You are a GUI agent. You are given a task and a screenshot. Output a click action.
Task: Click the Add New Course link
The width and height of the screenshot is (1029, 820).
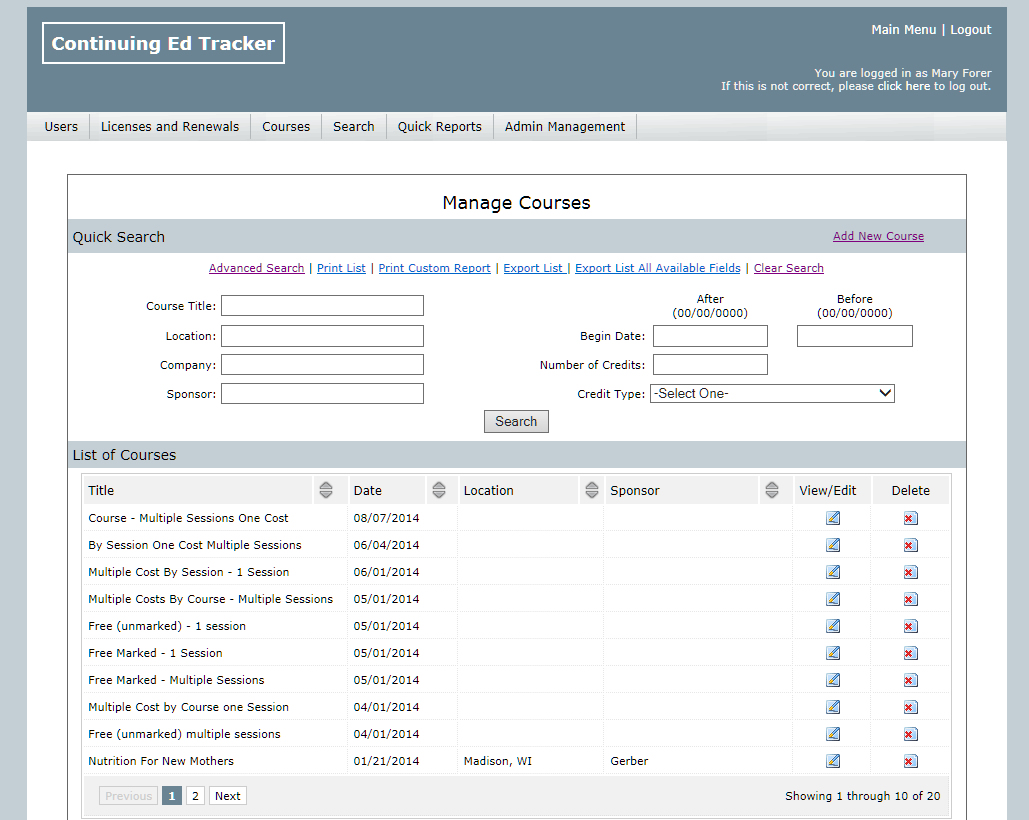(878, 236)
